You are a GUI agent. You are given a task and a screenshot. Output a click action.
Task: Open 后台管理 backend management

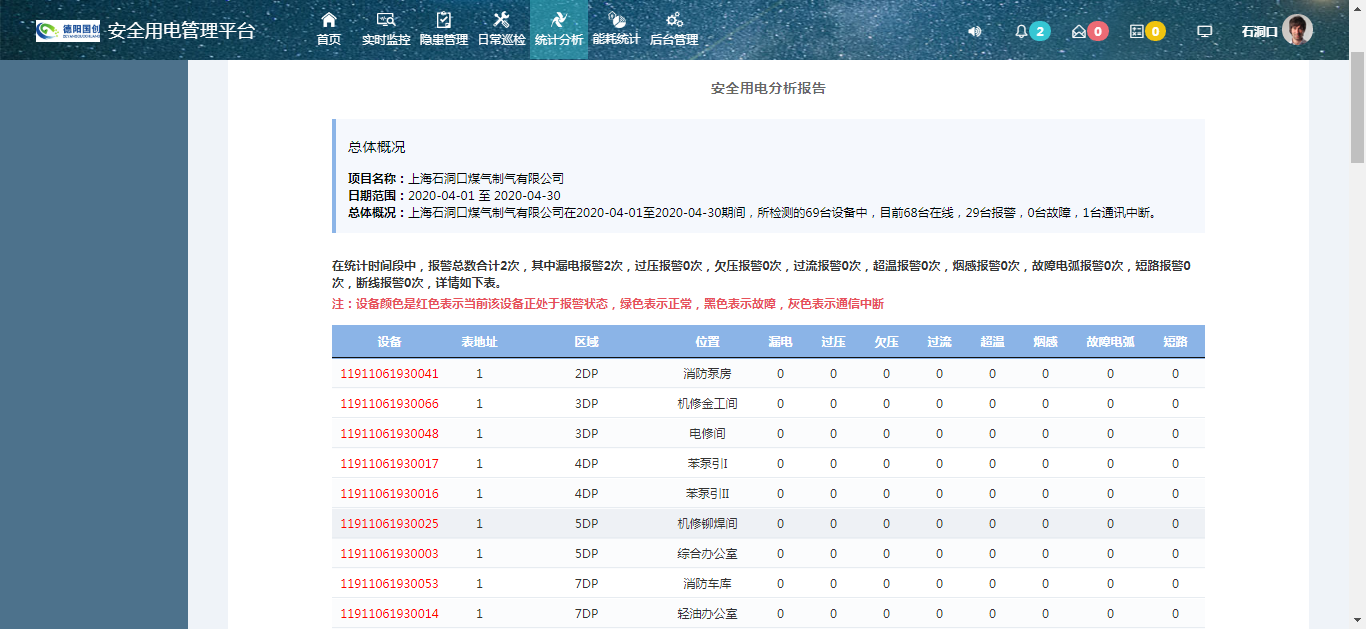674,29
